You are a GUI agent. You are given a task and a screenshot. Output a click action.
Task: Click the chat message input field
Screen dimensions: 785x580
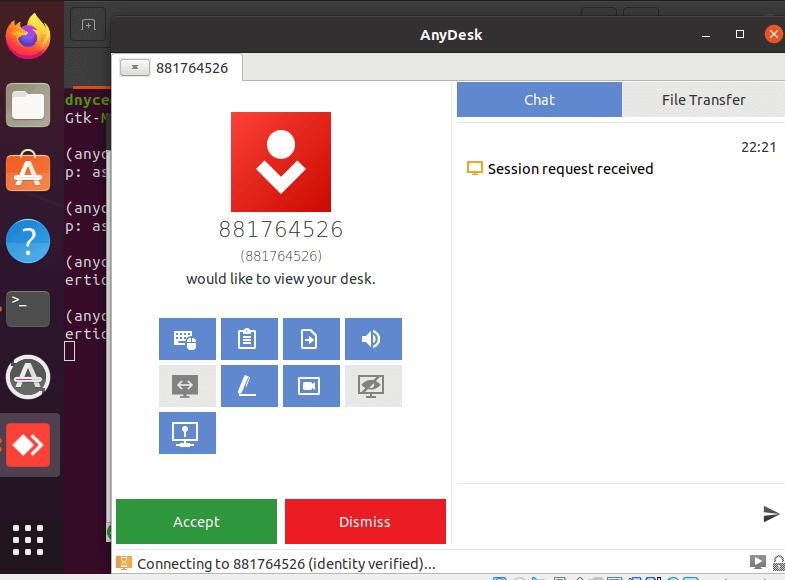pos(608,513)
